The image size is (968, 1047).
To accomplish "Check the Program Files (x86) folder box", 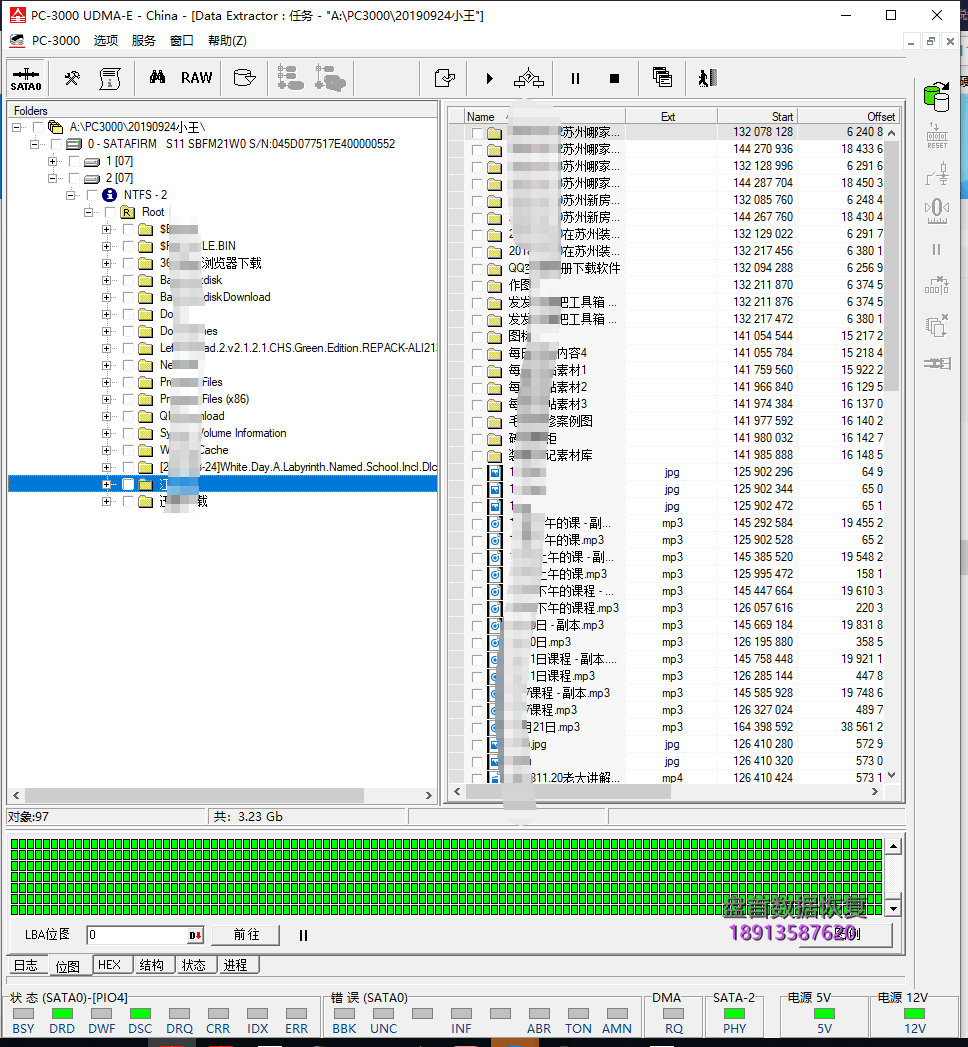I will 128,399.
